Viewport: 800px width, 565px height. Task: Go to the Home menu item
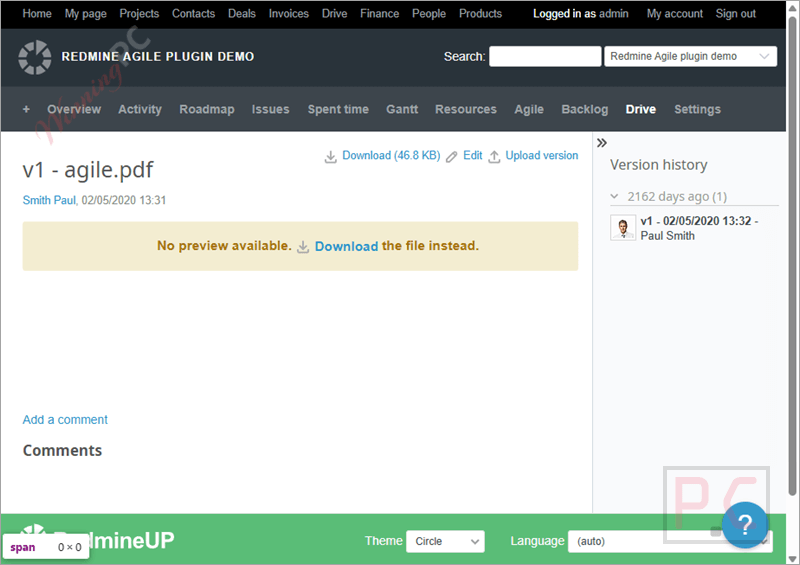click(37, 14)
